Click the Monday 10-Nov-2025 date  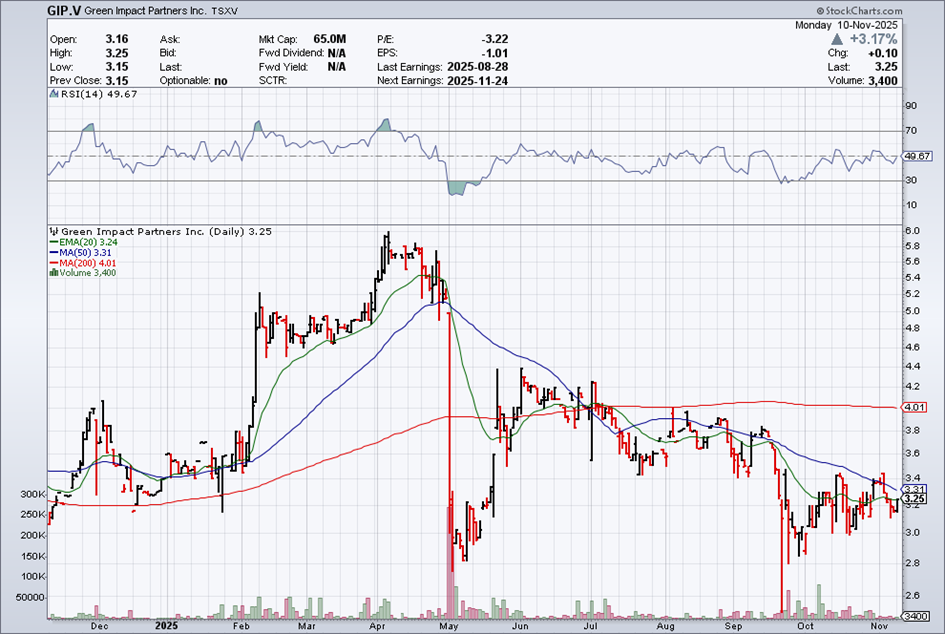coord(846,25)
